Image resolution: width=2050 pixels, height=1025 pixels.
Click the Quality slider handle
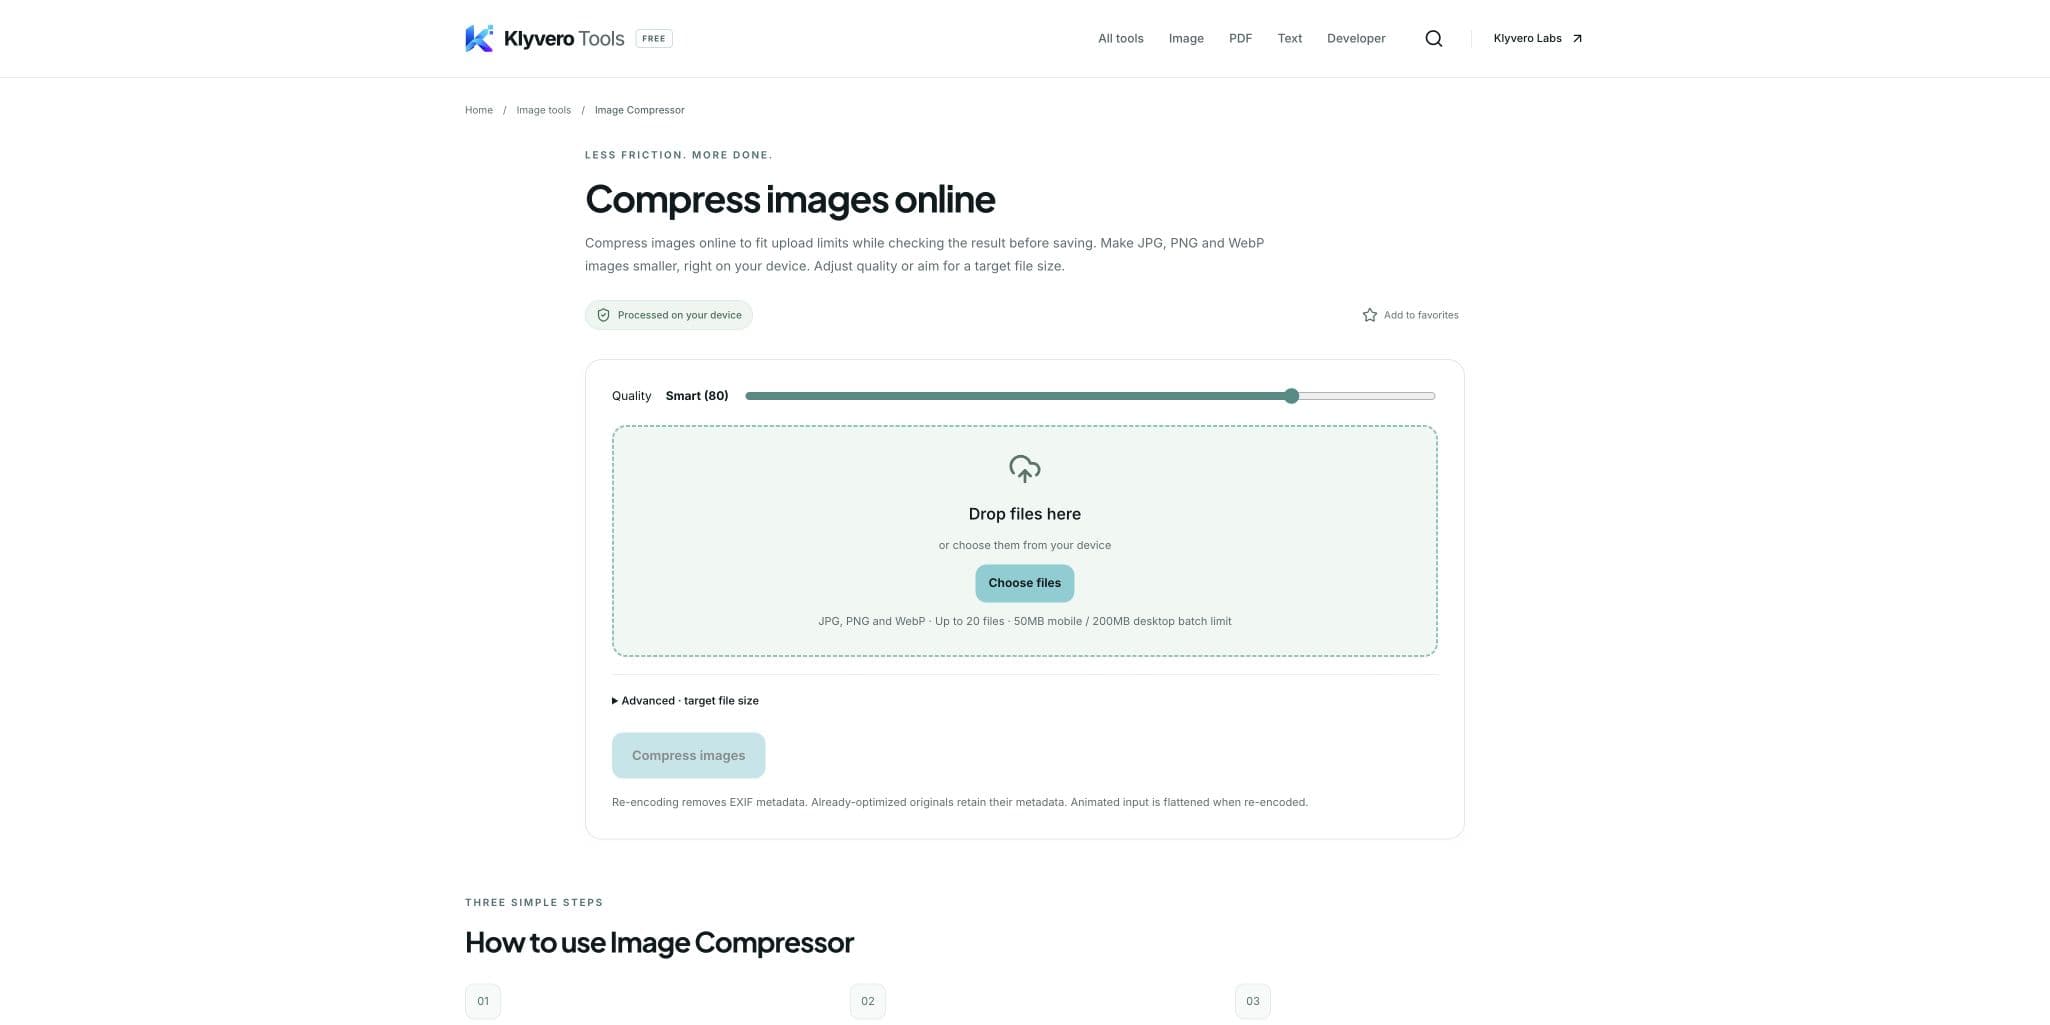coord(1291,396)
